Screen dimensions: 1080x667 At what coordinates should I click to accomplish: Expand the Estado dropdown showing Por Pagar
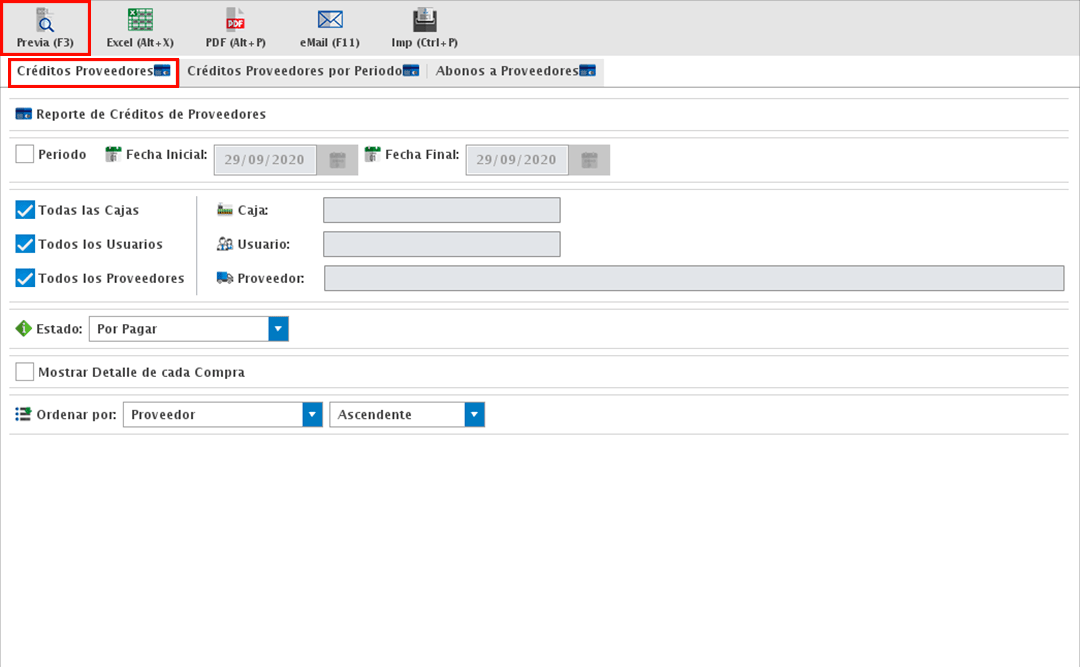click(278, 329)
